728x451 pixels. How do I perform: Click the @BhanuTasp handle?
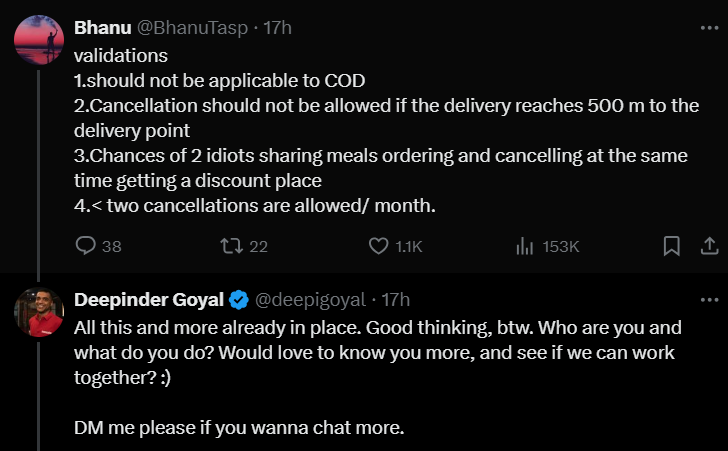pyautogui.click(x=186, y=28)
